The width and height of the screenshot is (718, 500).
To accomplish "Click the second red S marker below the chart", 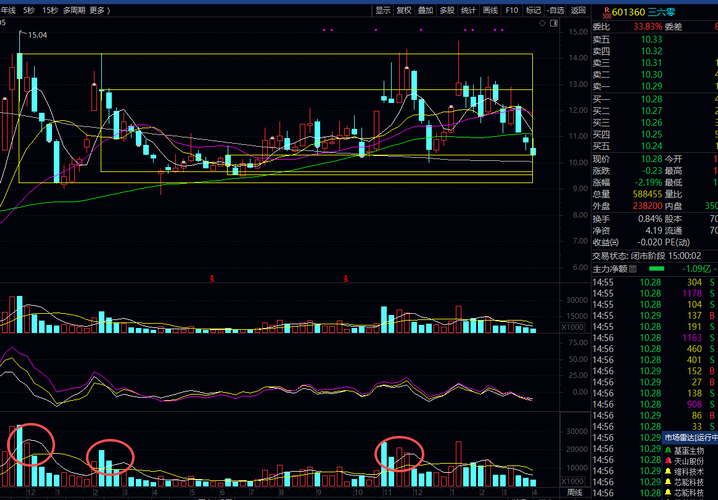I will click(346, 278).
